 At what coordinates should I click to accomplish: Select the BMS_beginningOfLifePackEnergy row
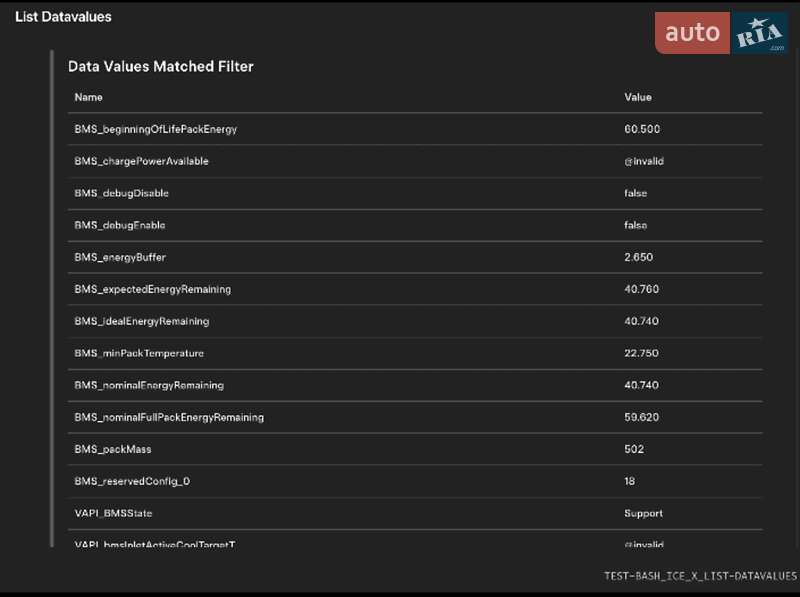coord(415,129)
